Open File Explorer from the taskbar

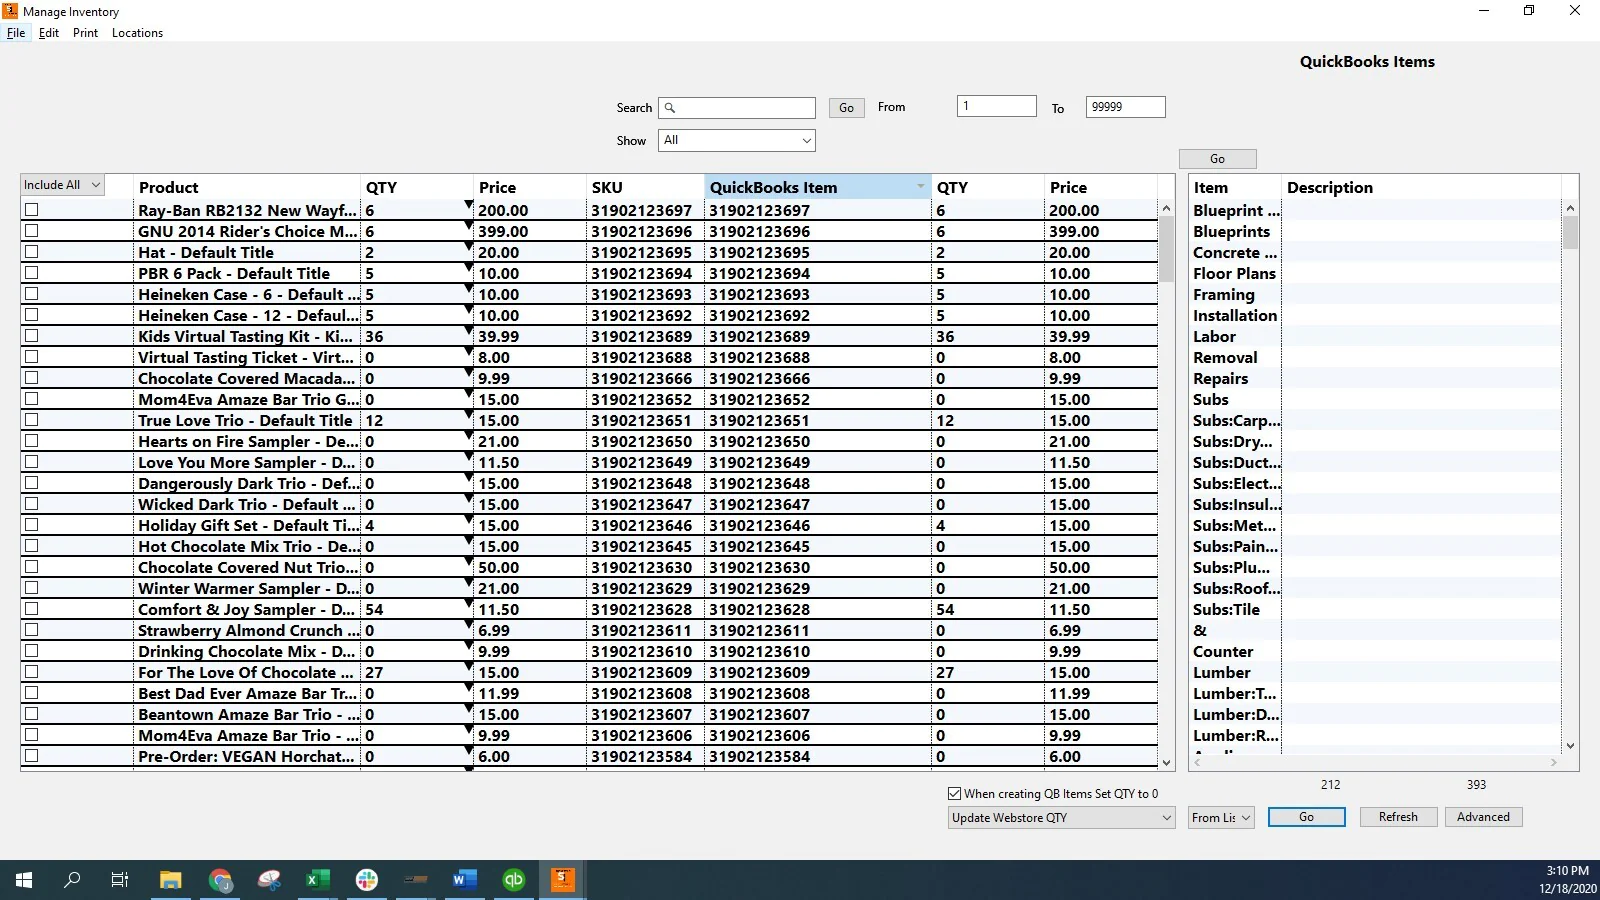[x=171, y=880]
